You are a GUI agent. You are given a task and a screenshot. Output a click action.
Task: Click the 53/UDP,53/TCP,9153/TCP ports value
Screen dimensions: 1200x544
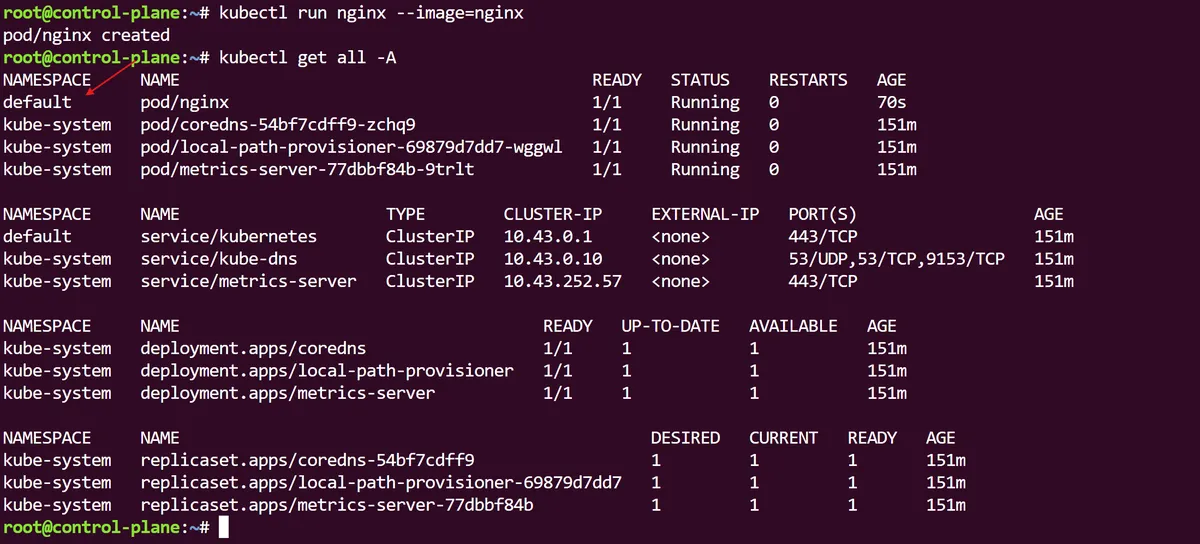896,259
